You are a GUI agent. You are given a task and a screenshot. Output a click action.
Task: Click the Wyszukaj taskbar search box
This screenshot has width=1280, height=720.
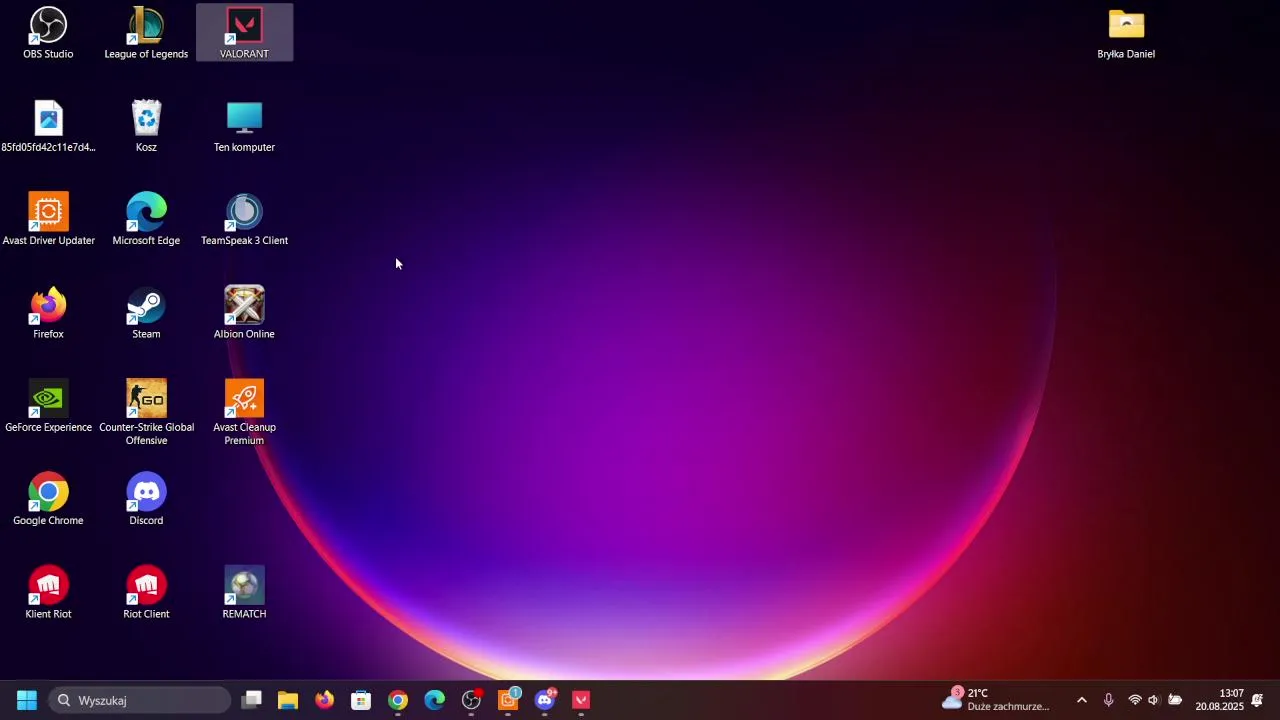(140, 700)
